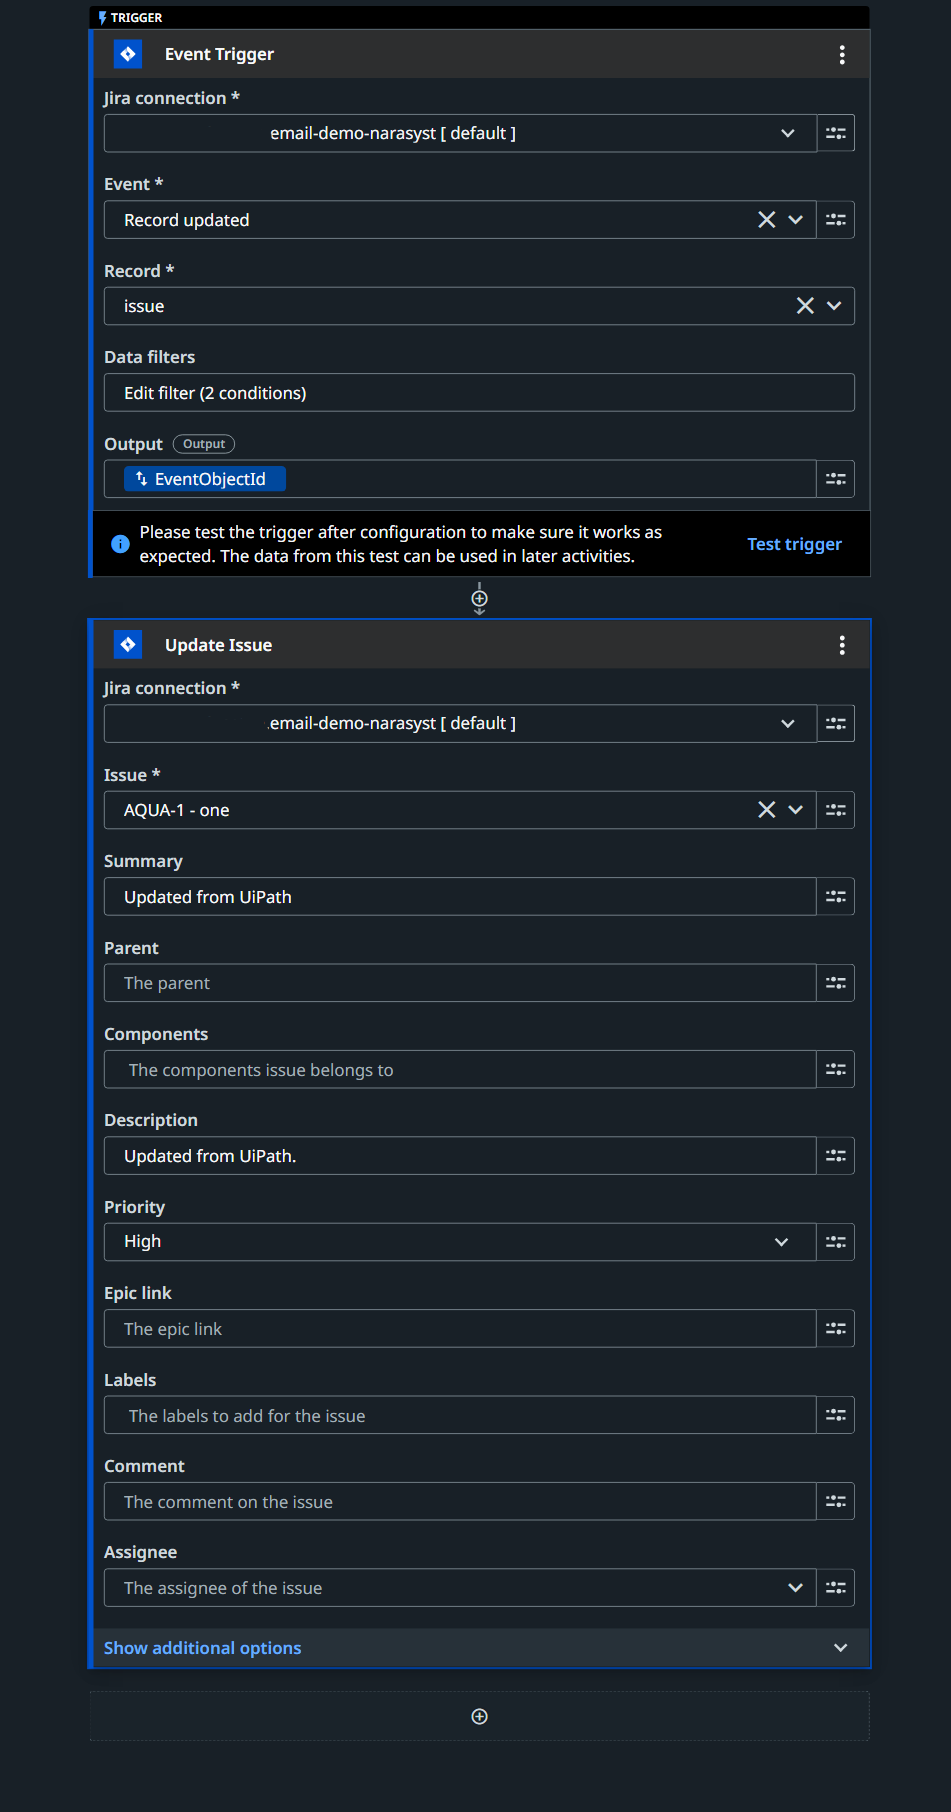
Task: Open the Priority dropdown showing High
Action: tap(460, 1242)
